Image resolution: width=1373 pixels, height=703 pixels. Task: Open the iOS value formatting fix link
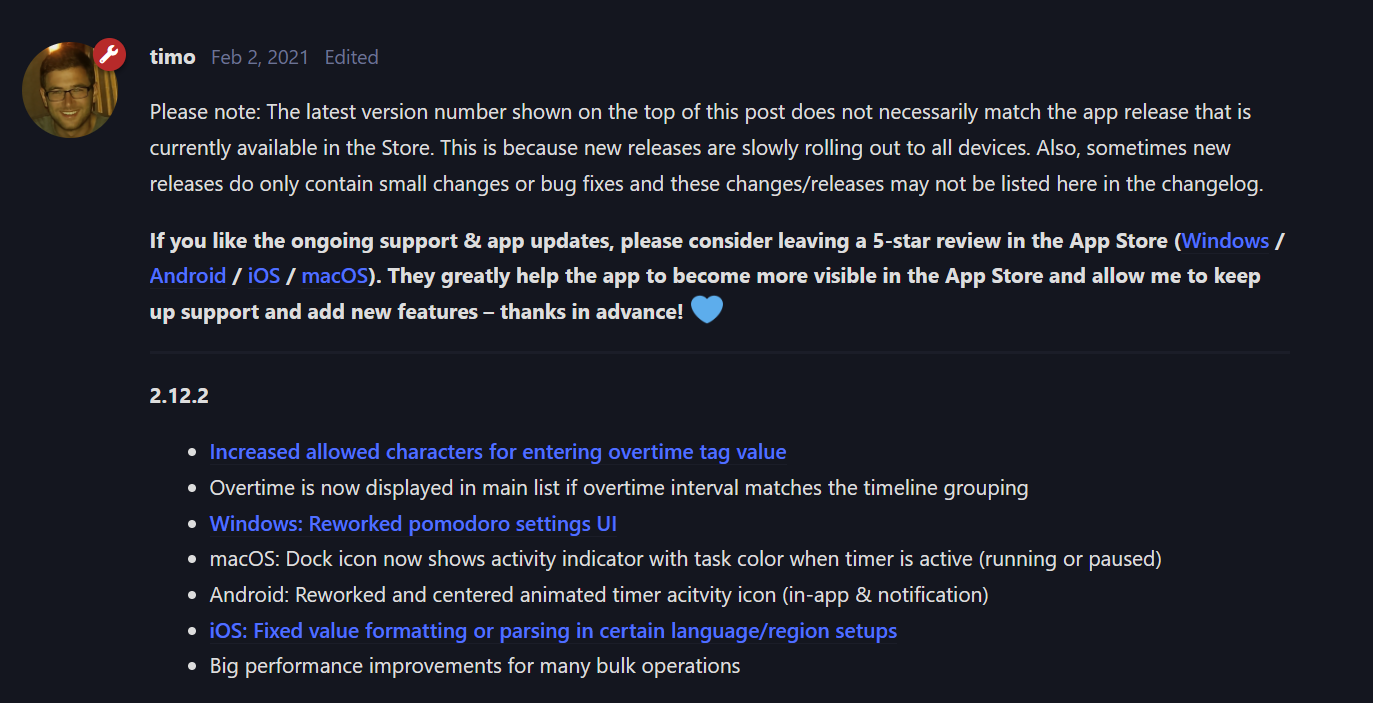(x=553, y=631)
